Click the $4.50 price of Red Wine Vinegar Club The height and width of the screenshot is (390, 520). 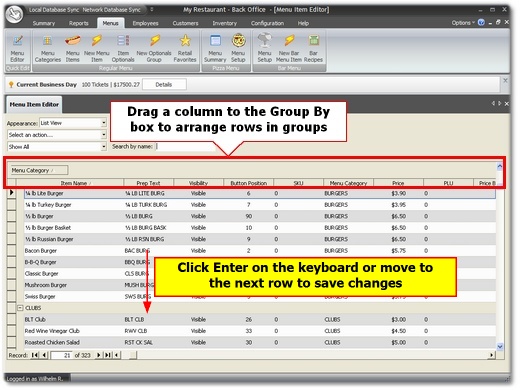399,331
